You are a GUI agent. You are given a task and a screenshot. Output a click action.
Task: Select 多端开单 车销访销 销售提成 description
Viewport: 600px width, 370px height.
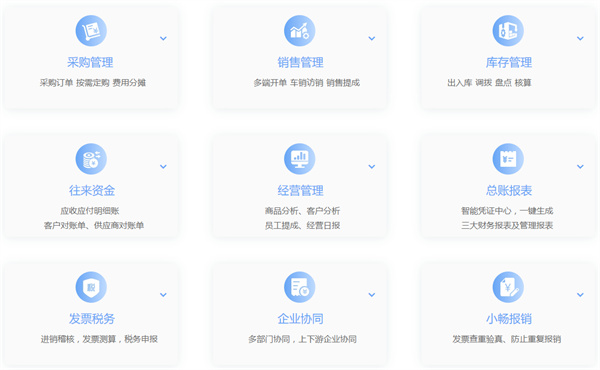[x=307, y=83]
